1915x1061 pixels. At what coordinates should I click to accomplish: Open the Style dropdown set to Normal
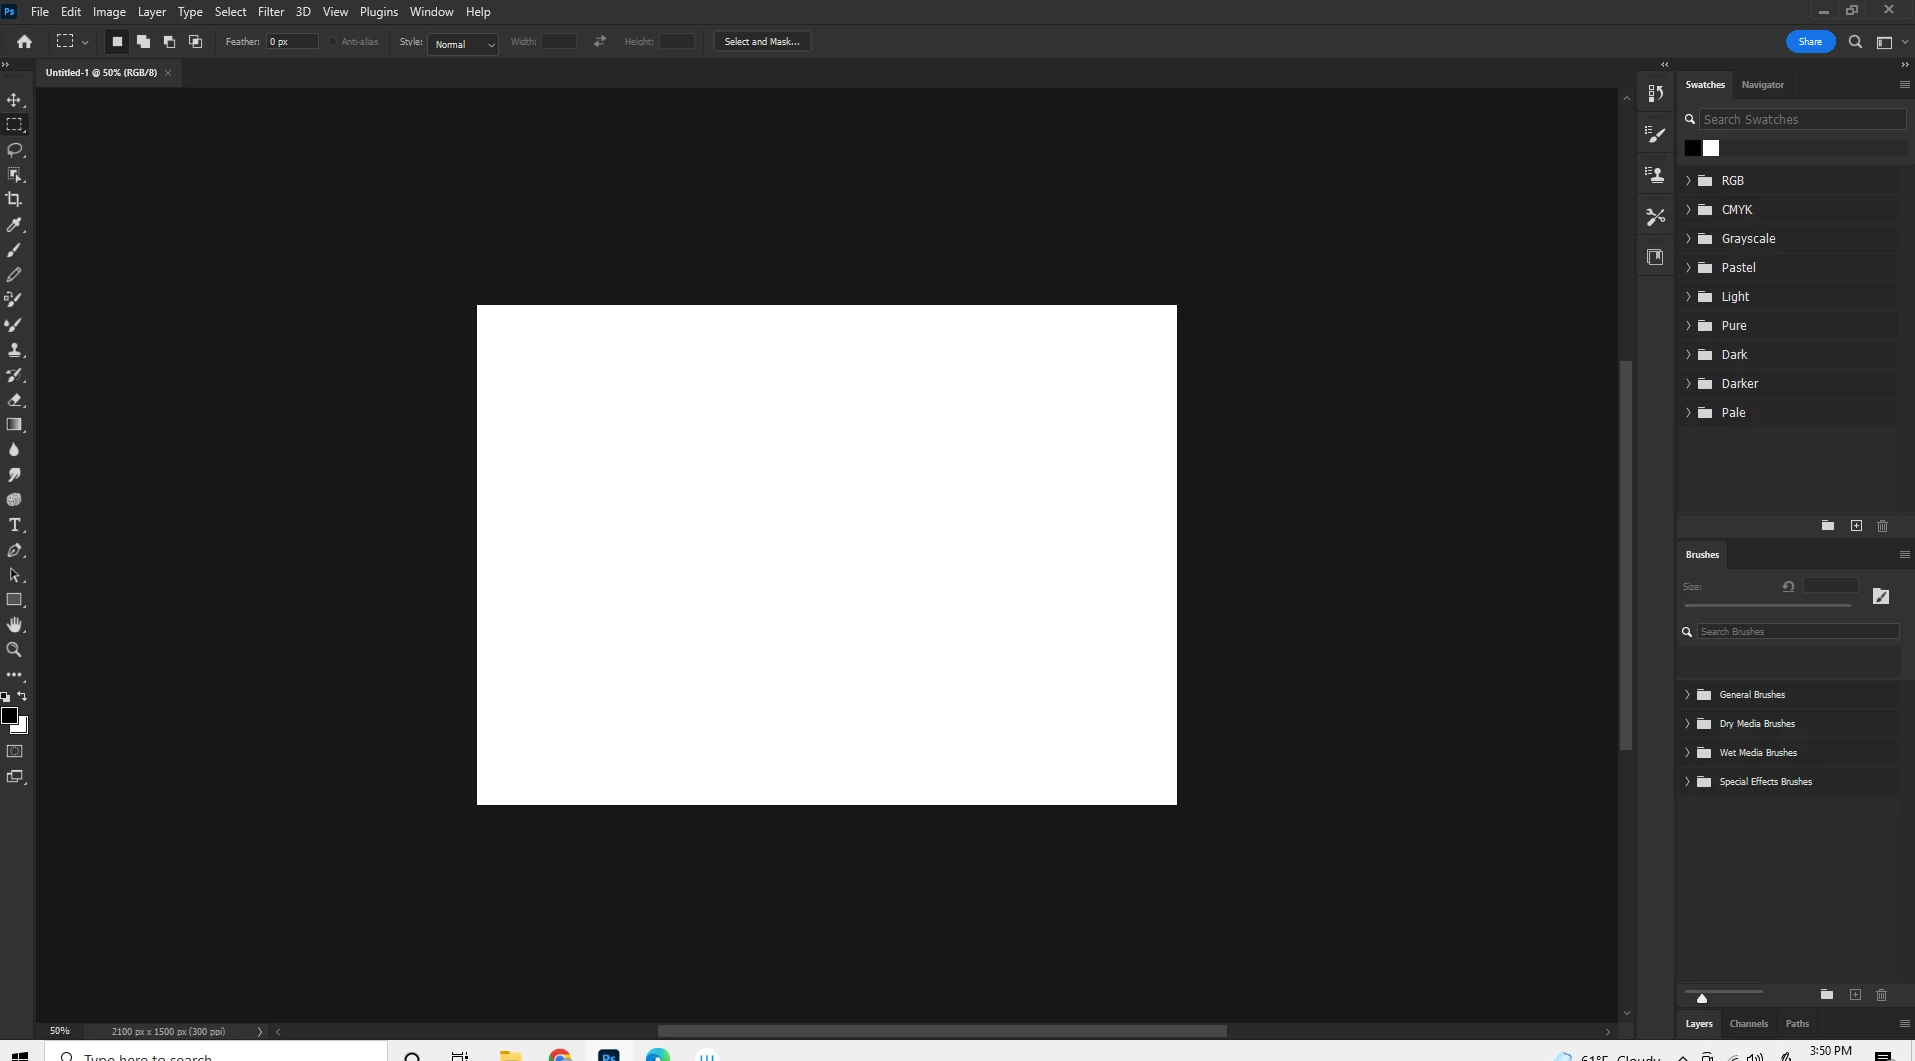point(463,44)
